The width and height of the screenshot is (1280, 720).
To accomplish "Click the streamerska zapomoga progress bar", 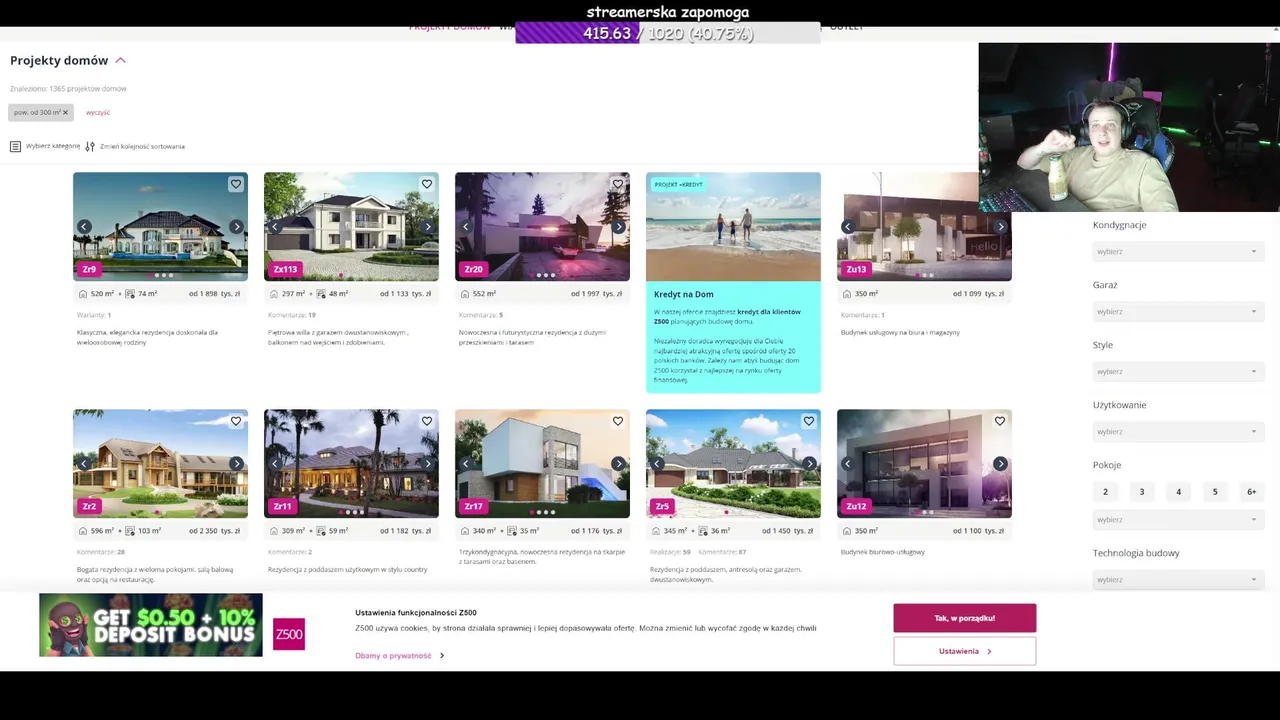I will (x=668, y=33).
